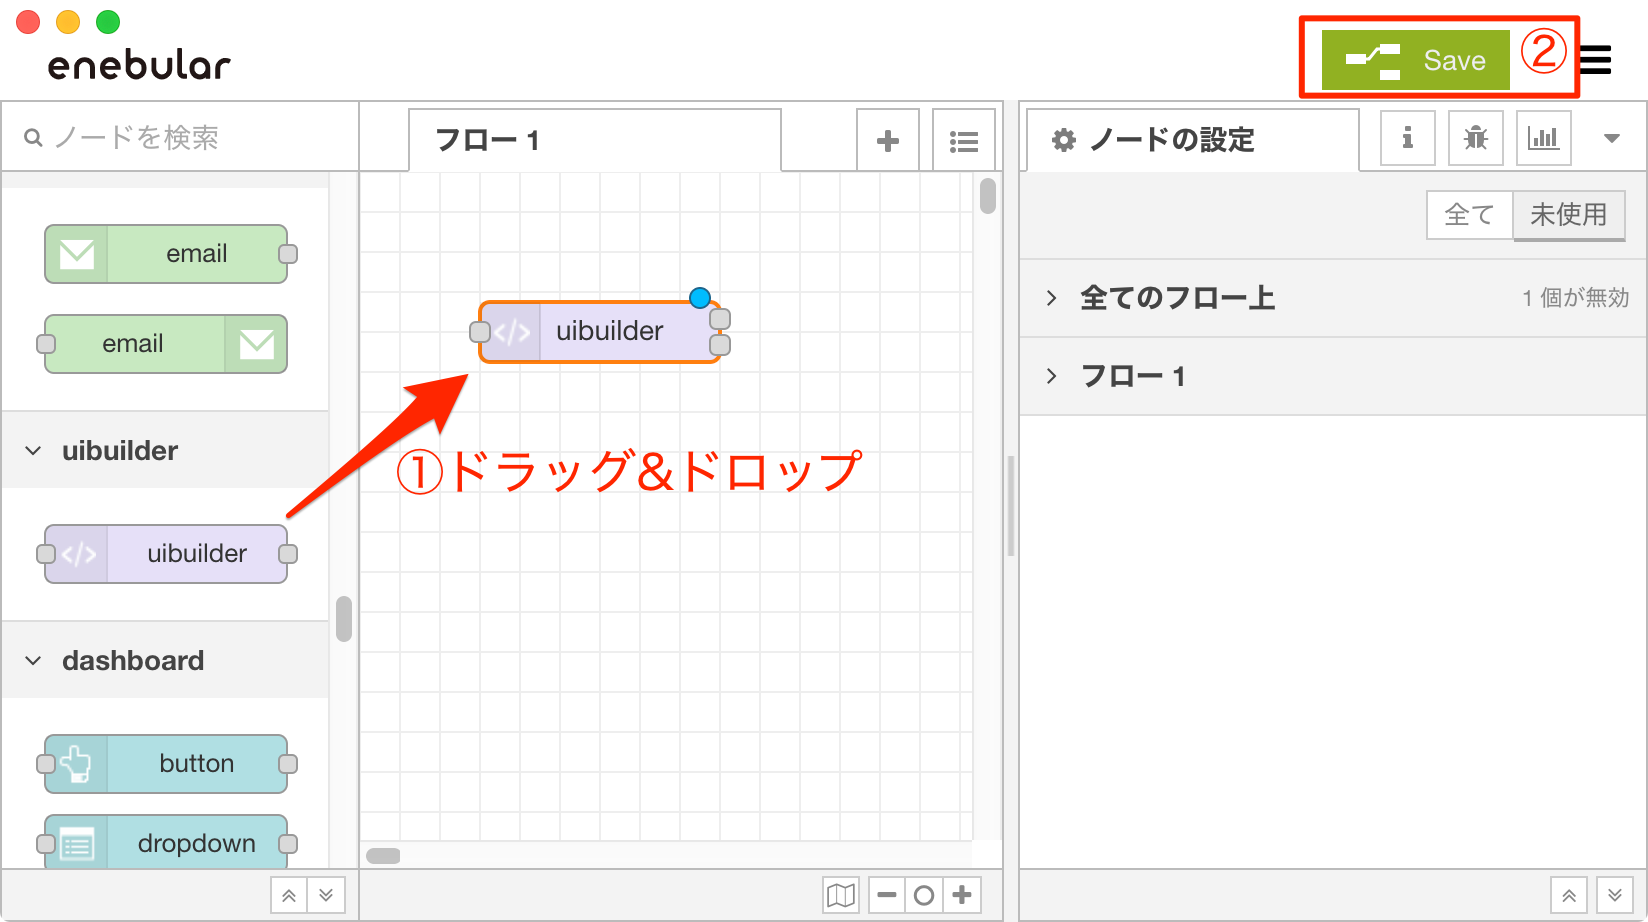Open the dropdown arrow in the settings panel header

(x=1612, y=138)
